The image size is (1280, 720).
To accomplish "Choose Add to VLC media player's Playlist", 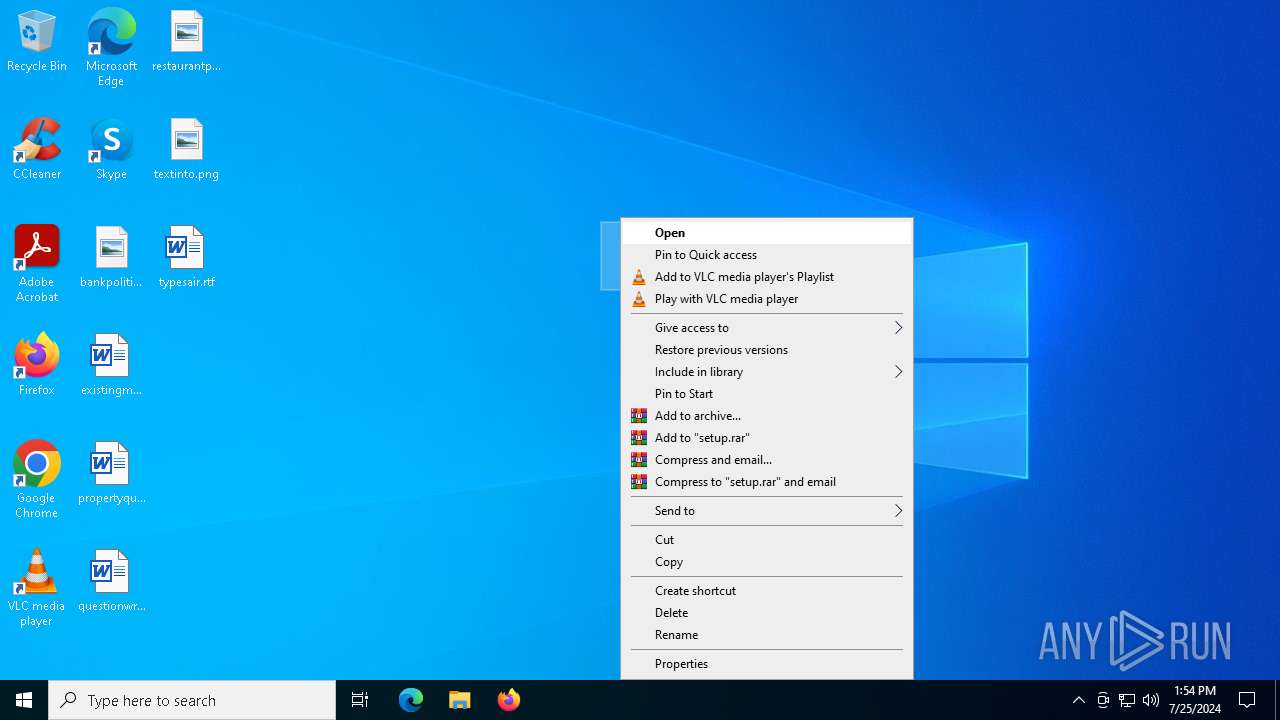I will coord(767,277).
